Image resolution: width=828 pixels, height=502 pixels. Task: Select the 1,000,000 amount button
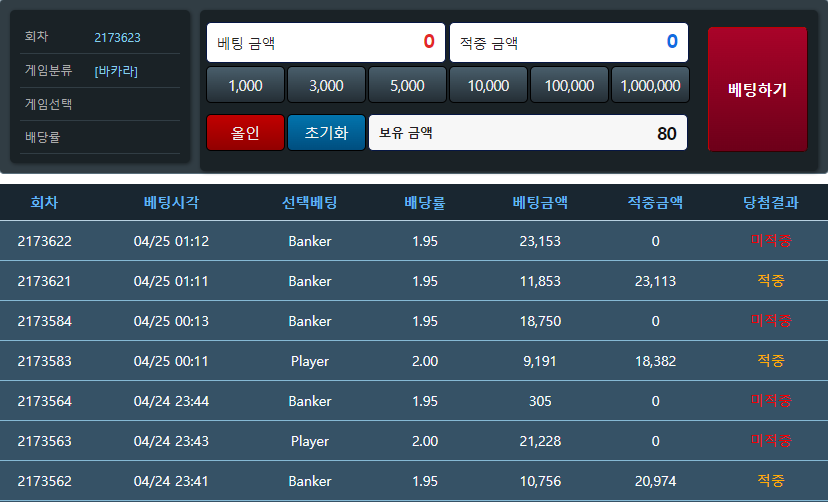(x=650, y=86)
